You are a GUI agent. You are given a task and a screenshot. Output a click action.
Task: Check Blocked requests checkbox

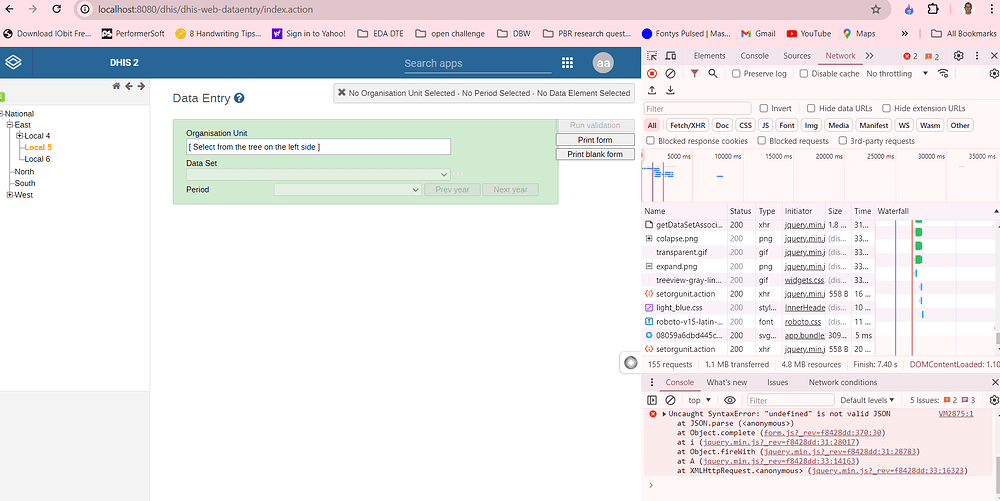[x=761, y=141]
